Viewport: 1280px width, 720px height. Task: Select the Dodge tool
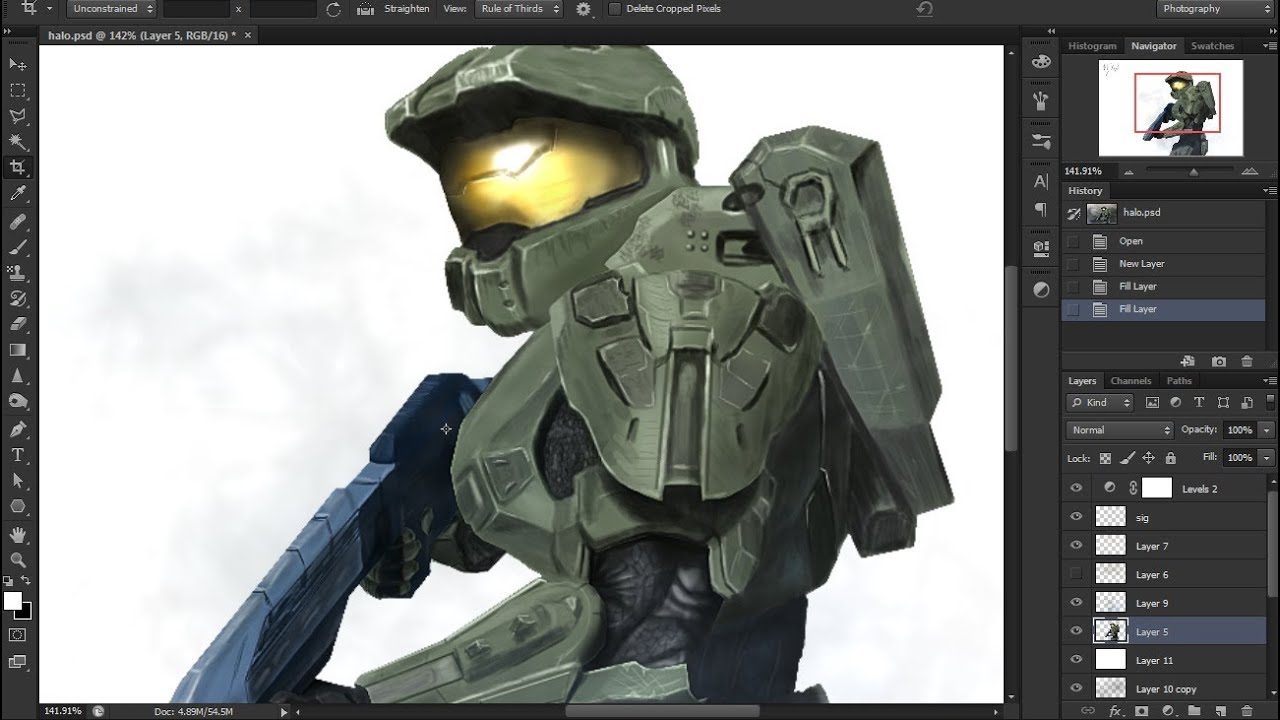17,402
